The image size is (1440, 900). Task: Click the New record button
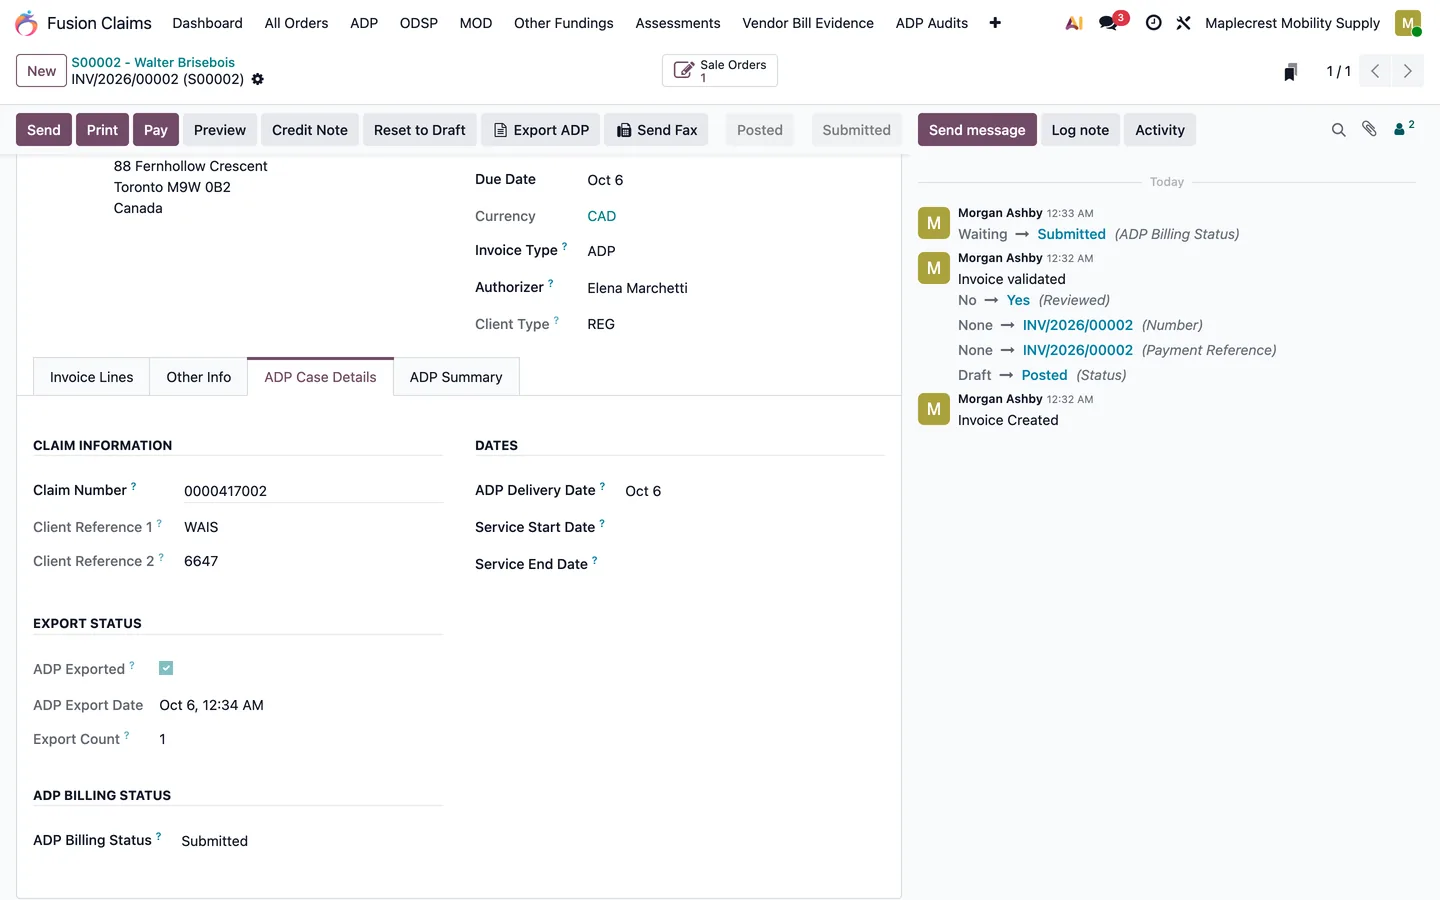tap(42, 71)
